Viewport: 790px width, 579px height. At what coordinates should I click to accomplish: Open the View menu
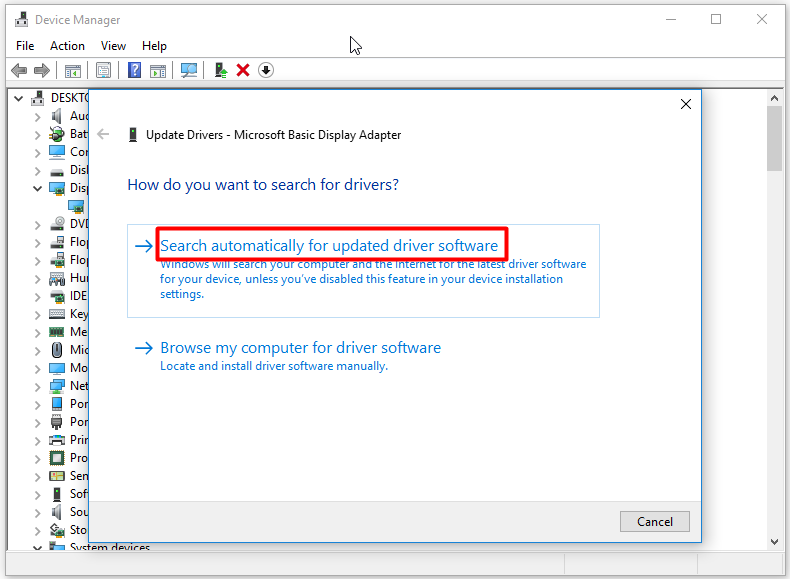click(x=113, y=46)
